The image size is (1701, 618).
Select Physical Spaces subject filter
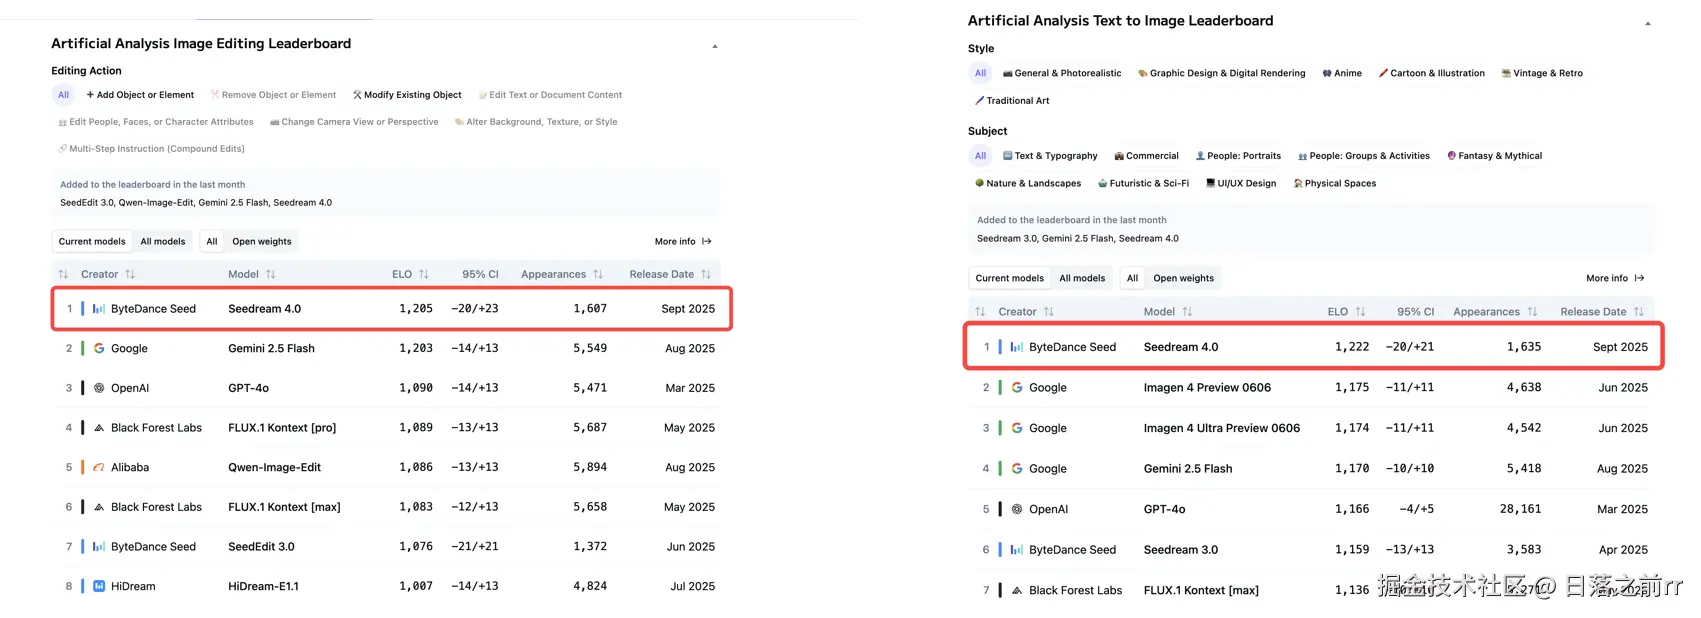point(1334,183)
